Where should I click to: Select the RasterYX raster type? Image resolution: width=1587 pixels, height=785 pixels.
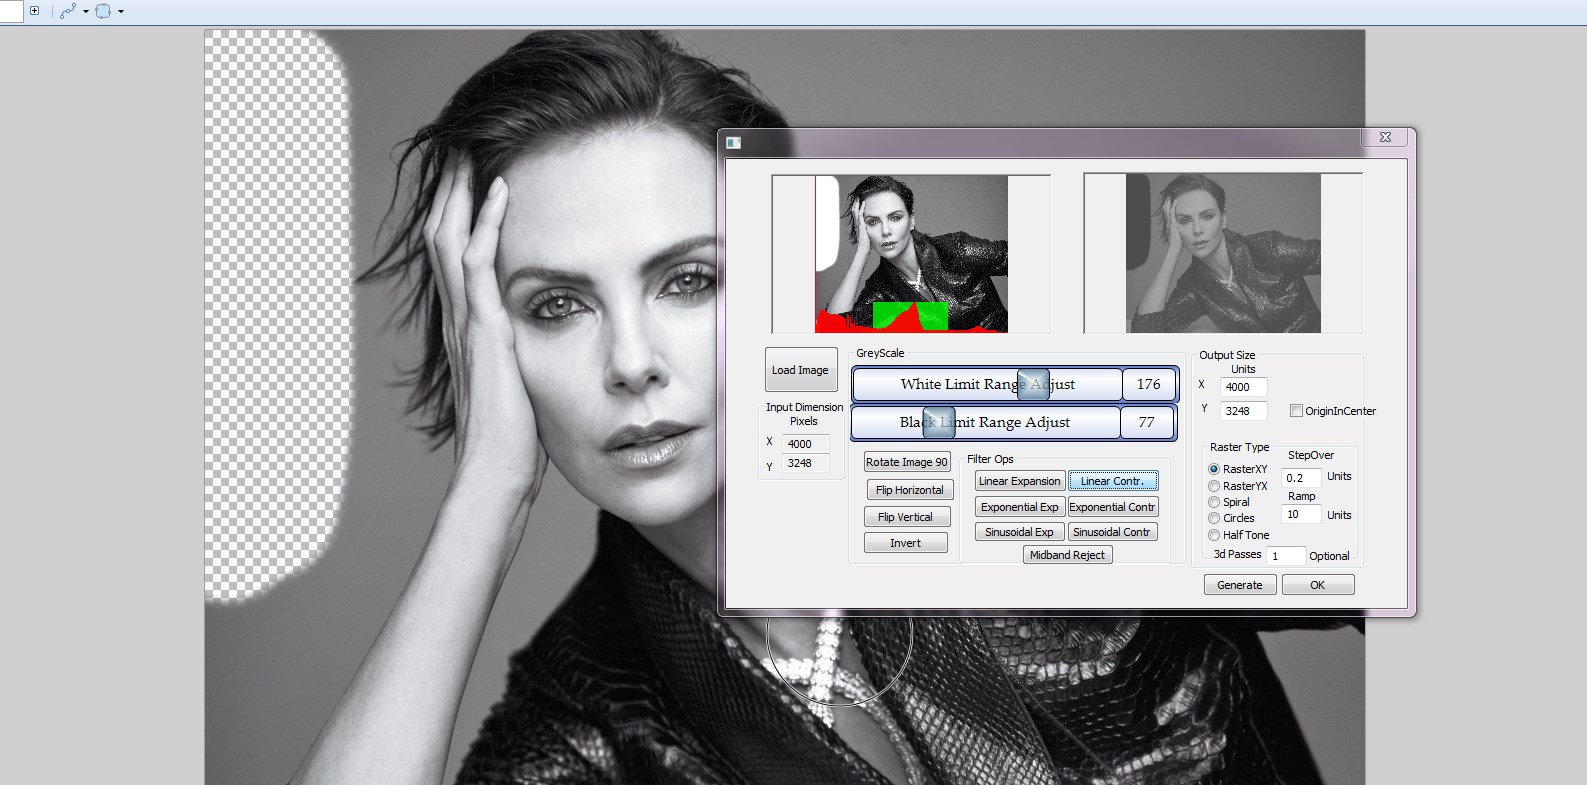1214,486
